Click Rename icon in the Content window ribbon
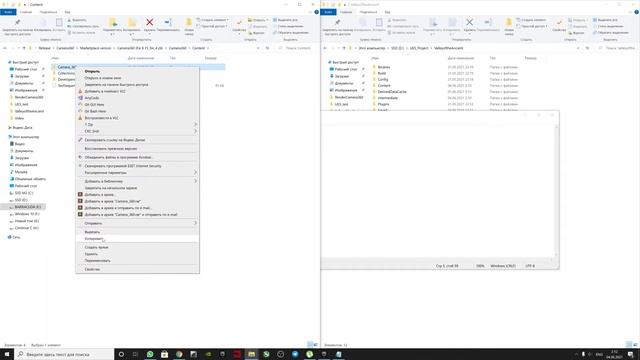 click(168, 22)
